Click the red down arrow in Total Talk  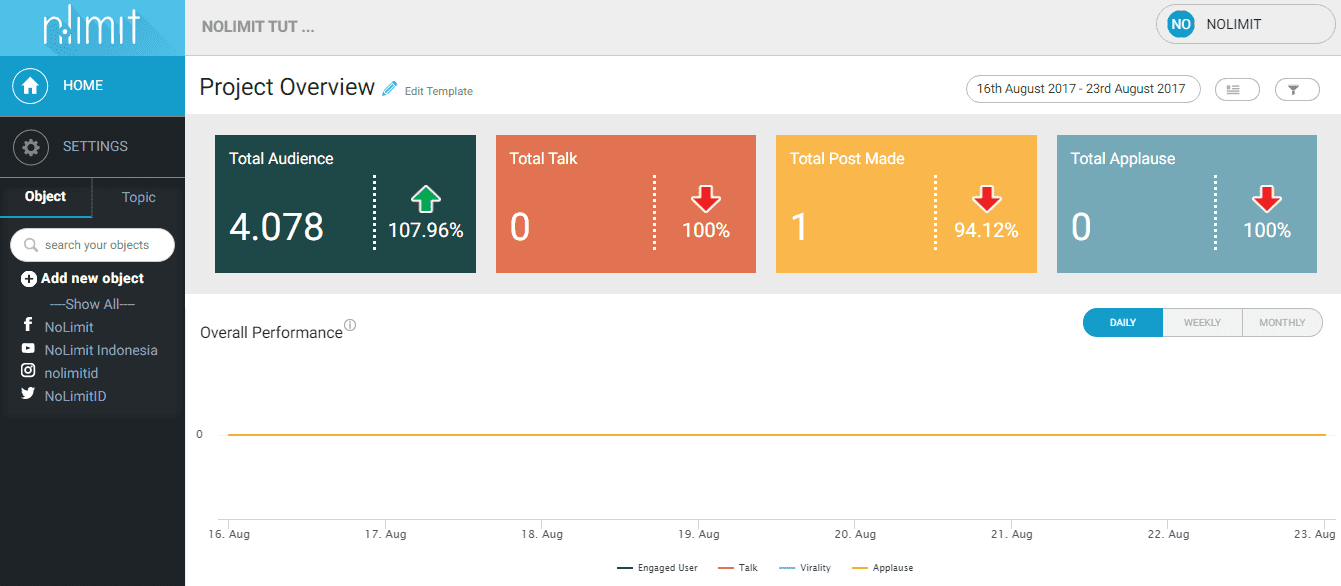706,199
